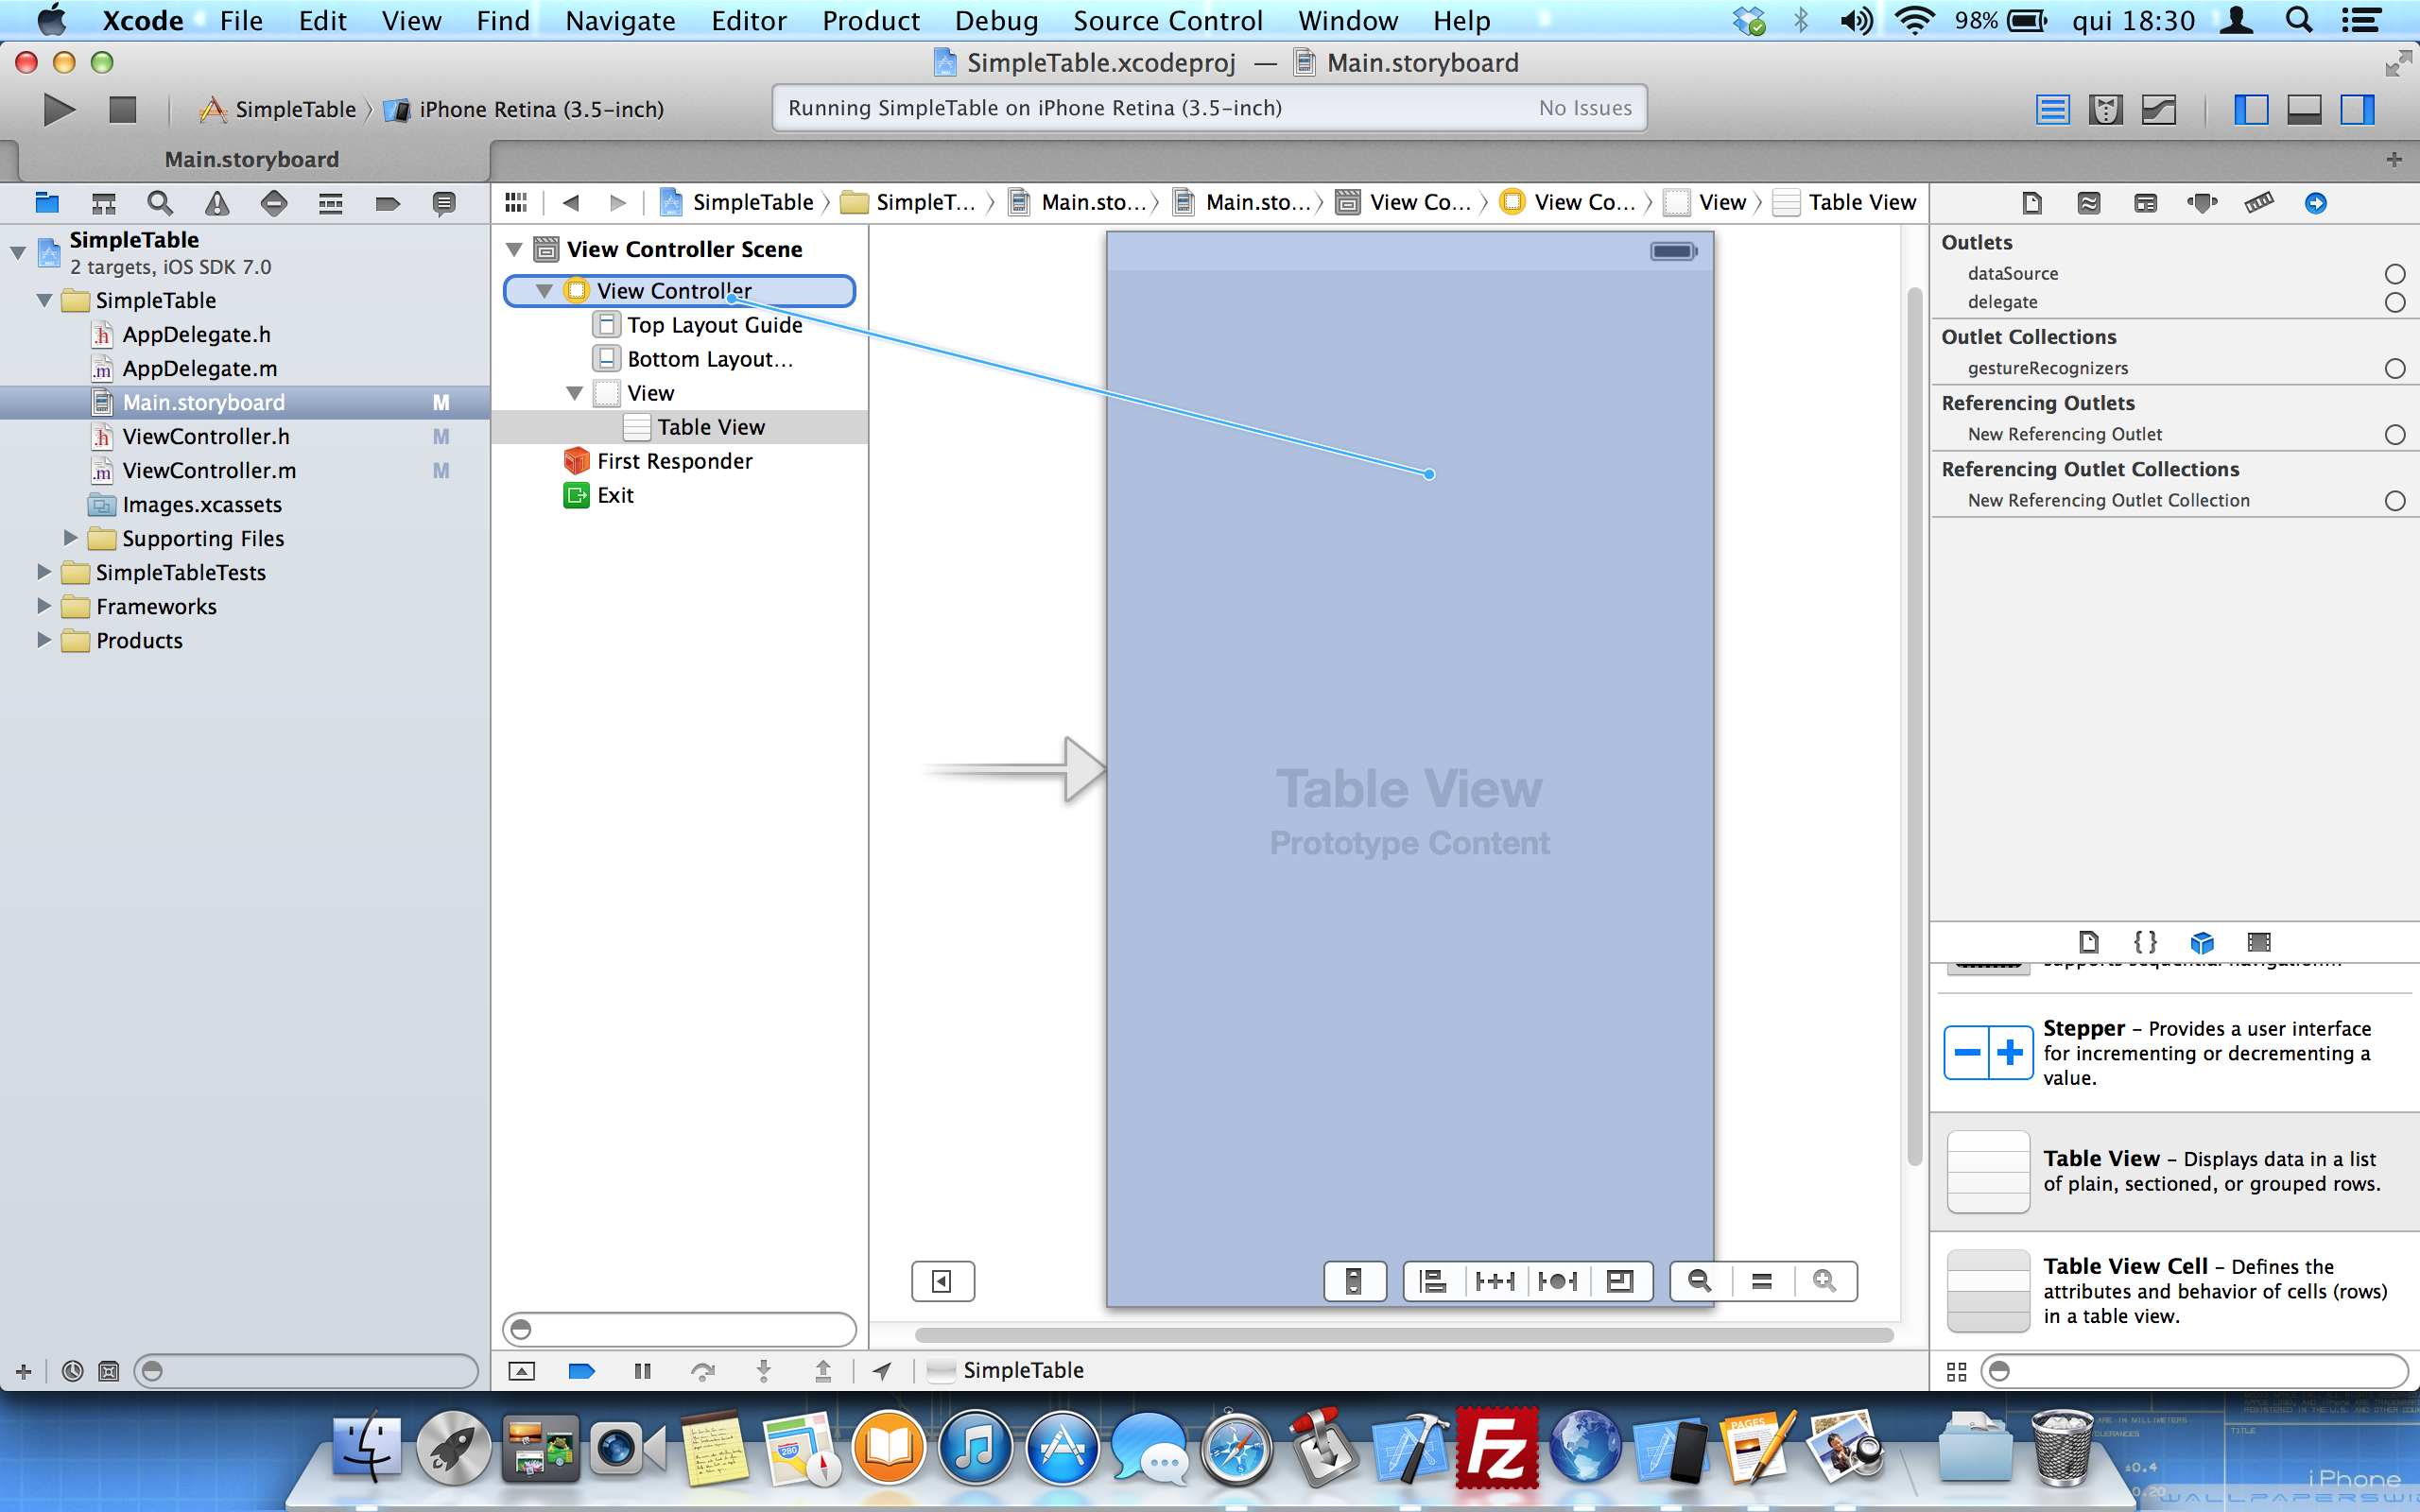This screenshot has width=2420, height=1512.
Task: Click the Object library filter field
Action: coord(2196,1371)
